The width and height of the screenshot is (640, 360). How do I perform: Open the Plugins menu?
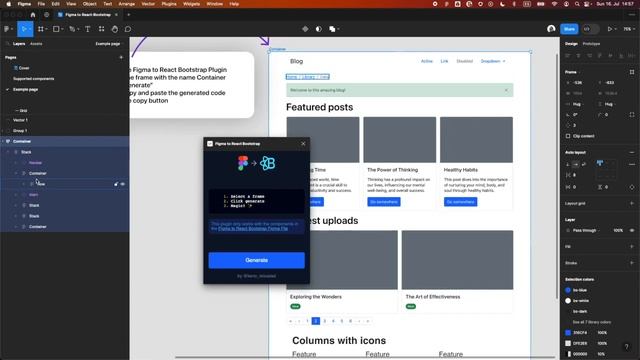169,4
